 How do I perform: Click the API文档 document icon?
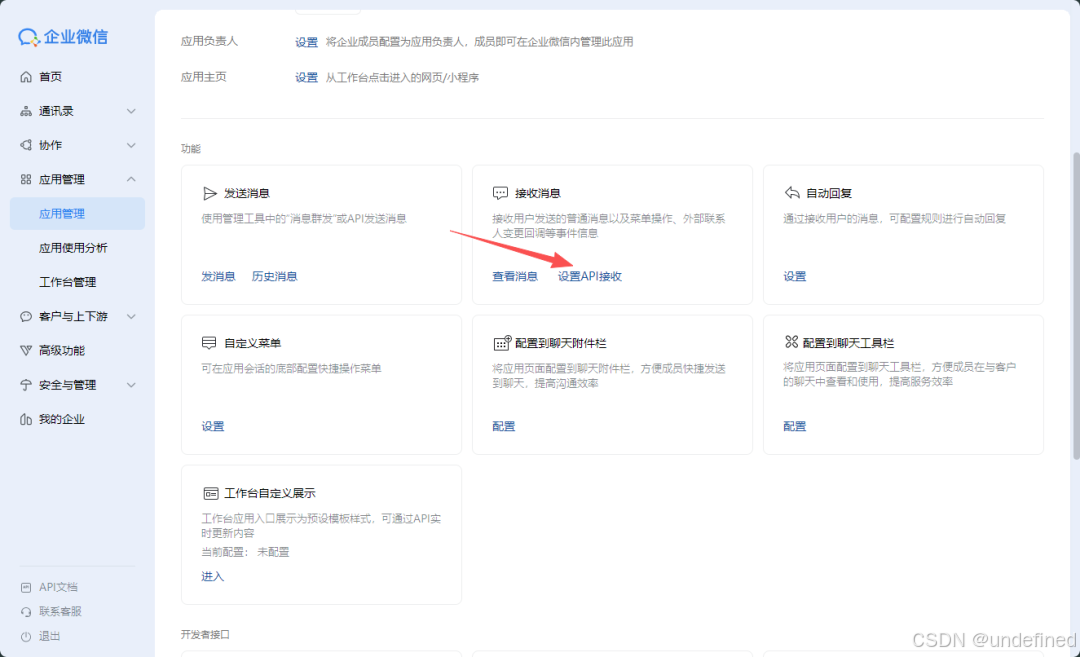pos(26,587)
